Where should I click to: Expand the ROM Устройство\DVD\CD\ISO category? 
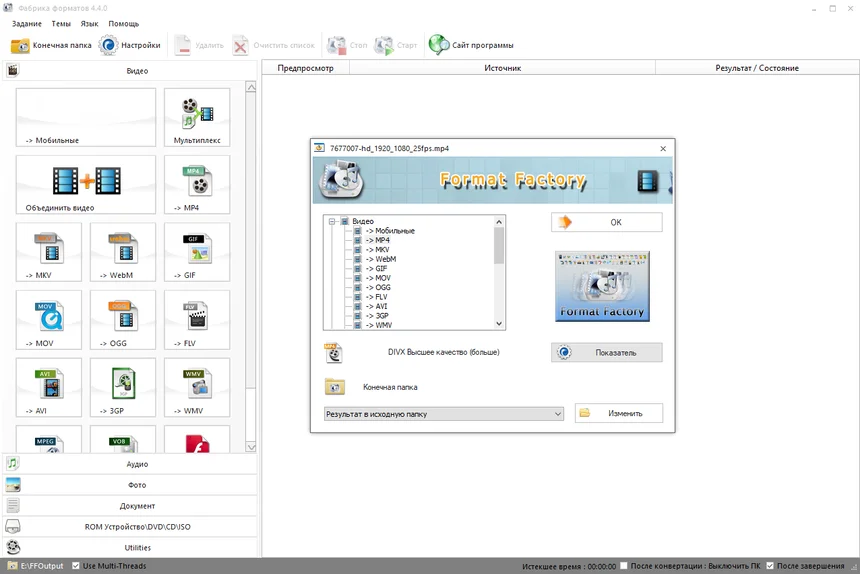click(130, 526)
